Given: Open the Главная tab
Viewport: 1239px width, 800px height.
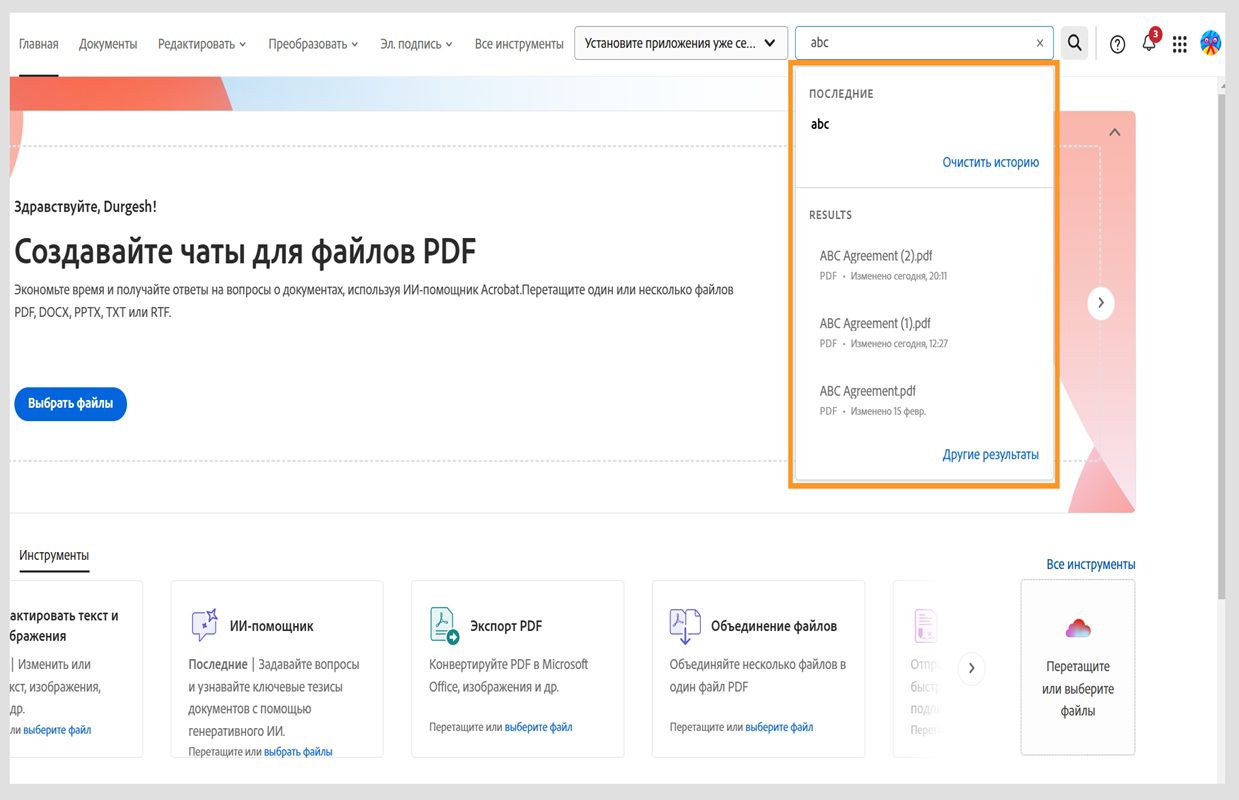Looking at the screenshot, I should click(x=39, y=44).
